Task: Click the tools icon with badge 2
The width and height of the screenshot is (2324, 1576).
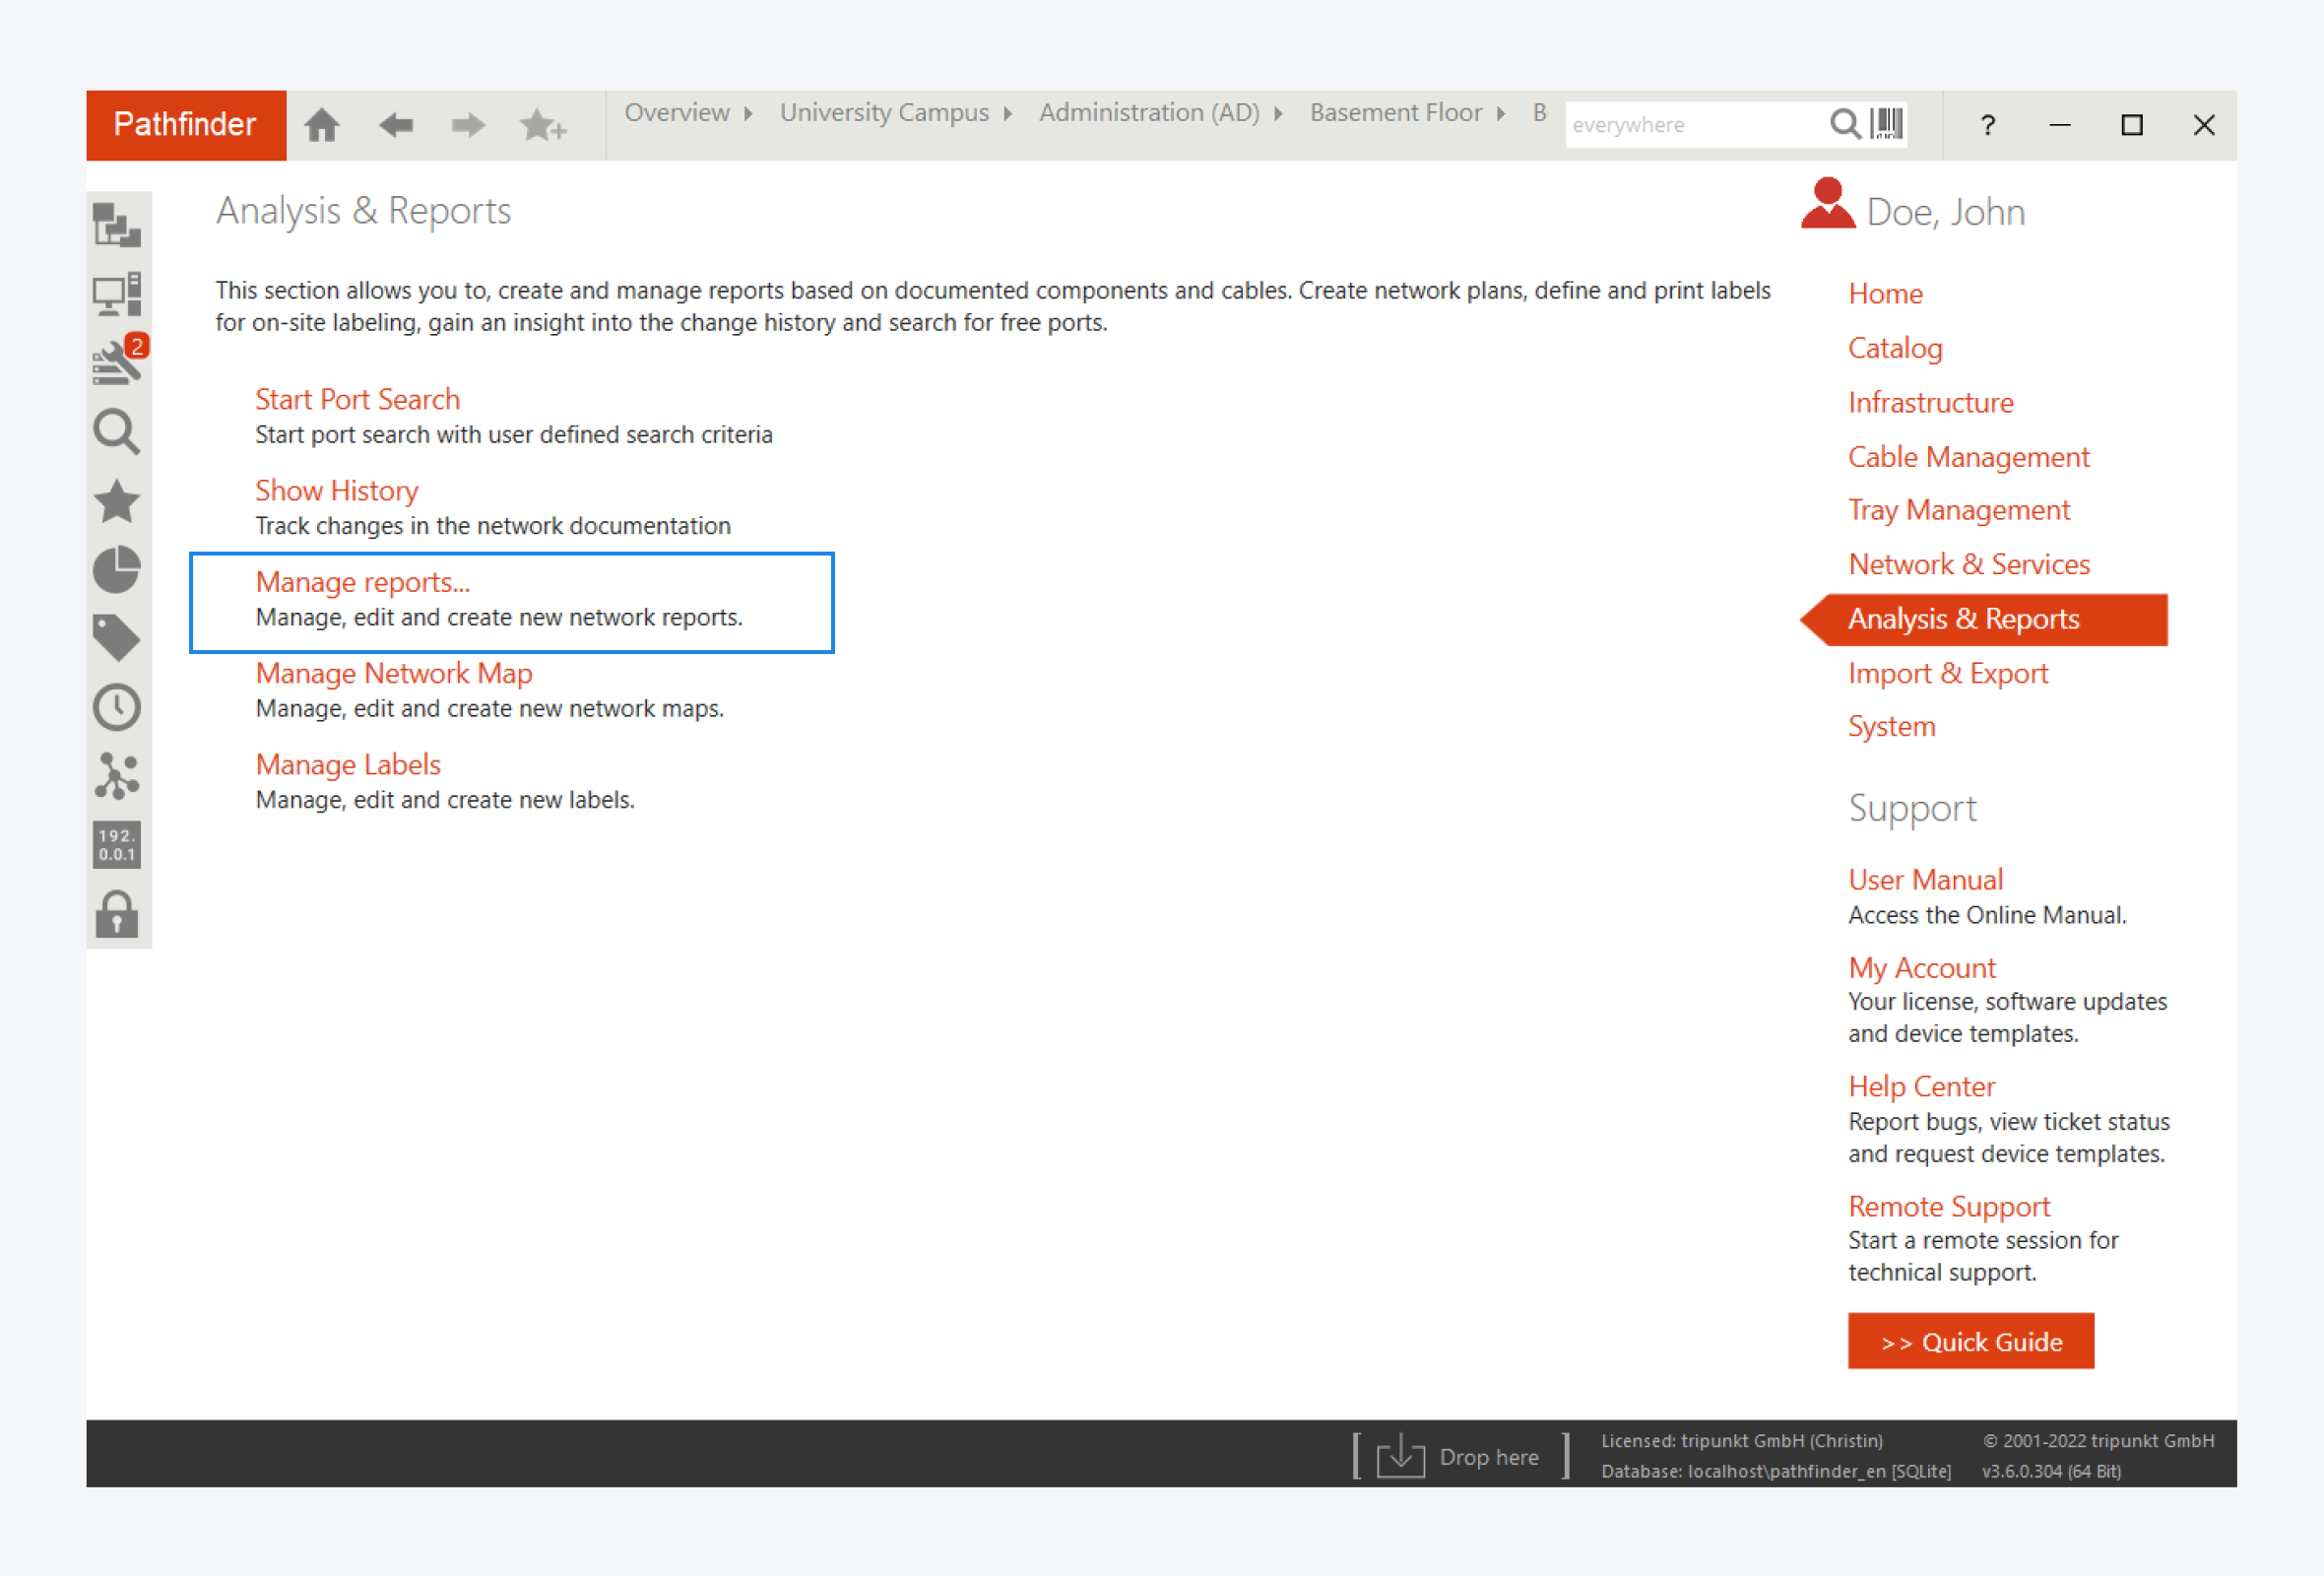Action: [118, 362]
